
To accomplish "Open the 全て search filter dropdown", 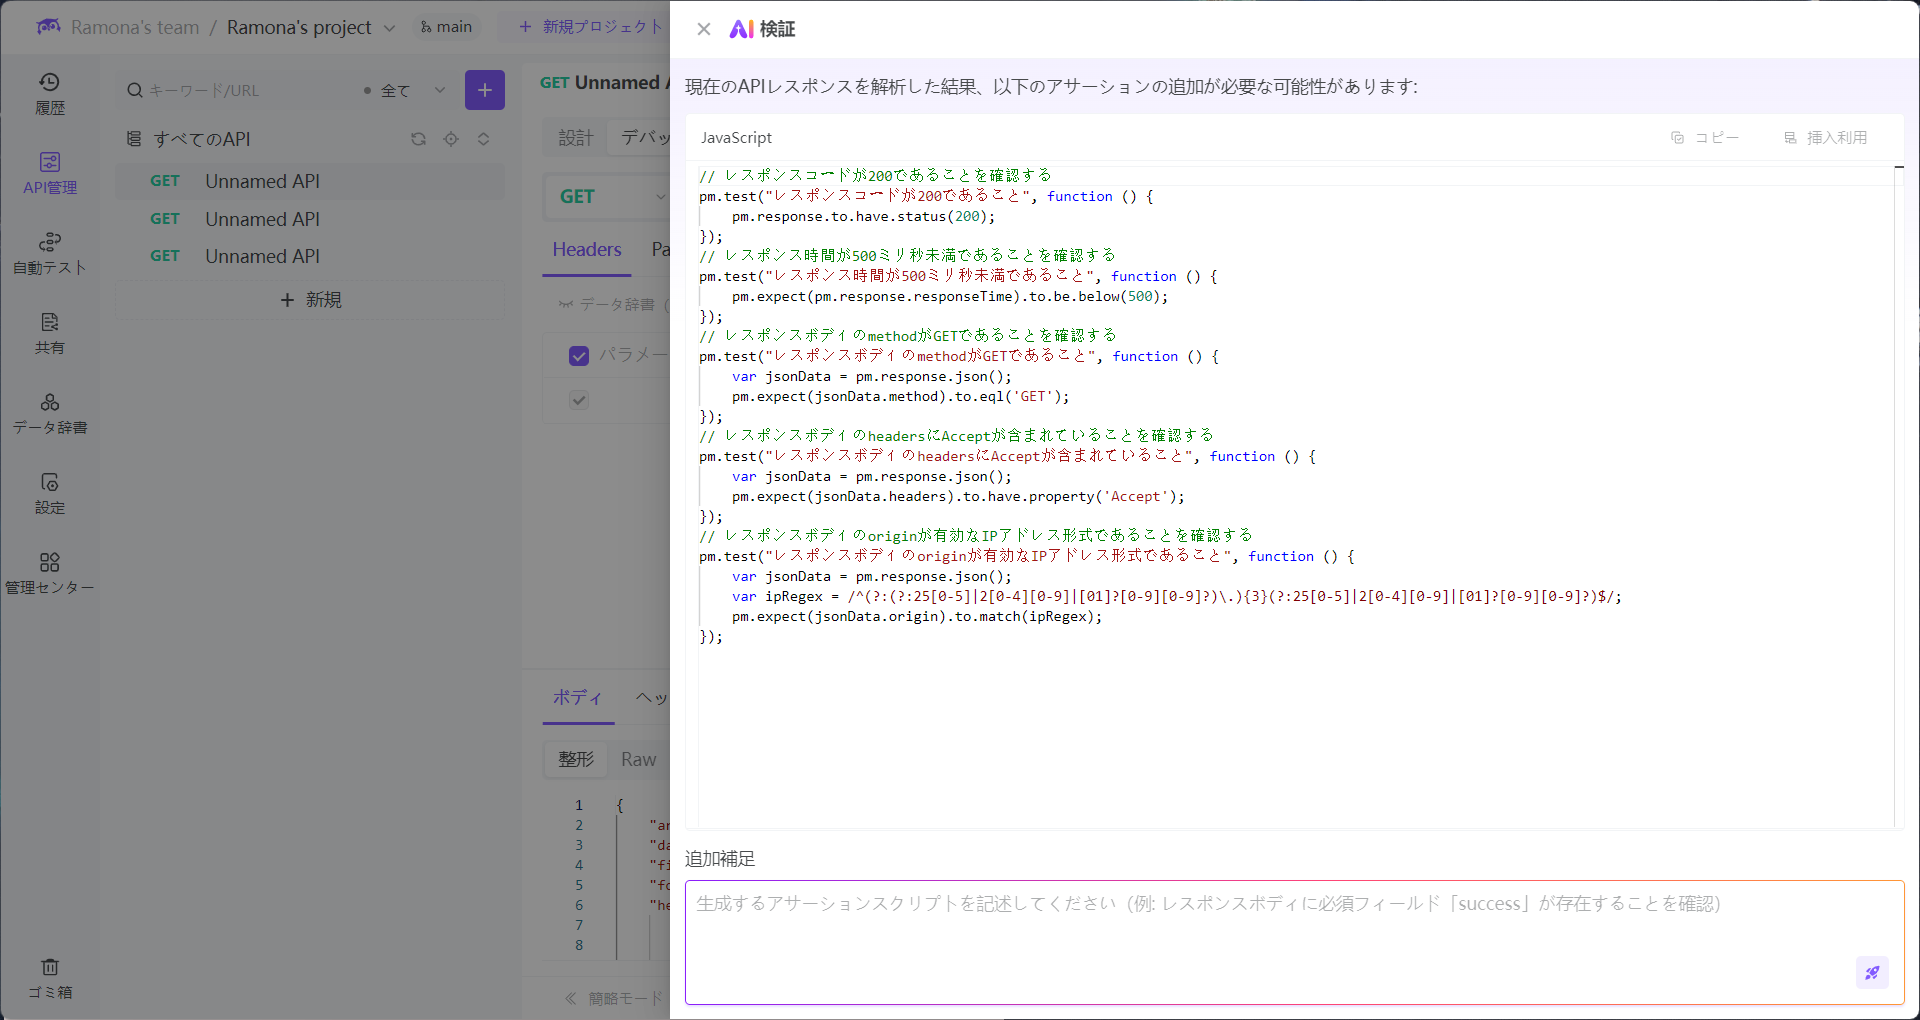I will coord(412,90).
